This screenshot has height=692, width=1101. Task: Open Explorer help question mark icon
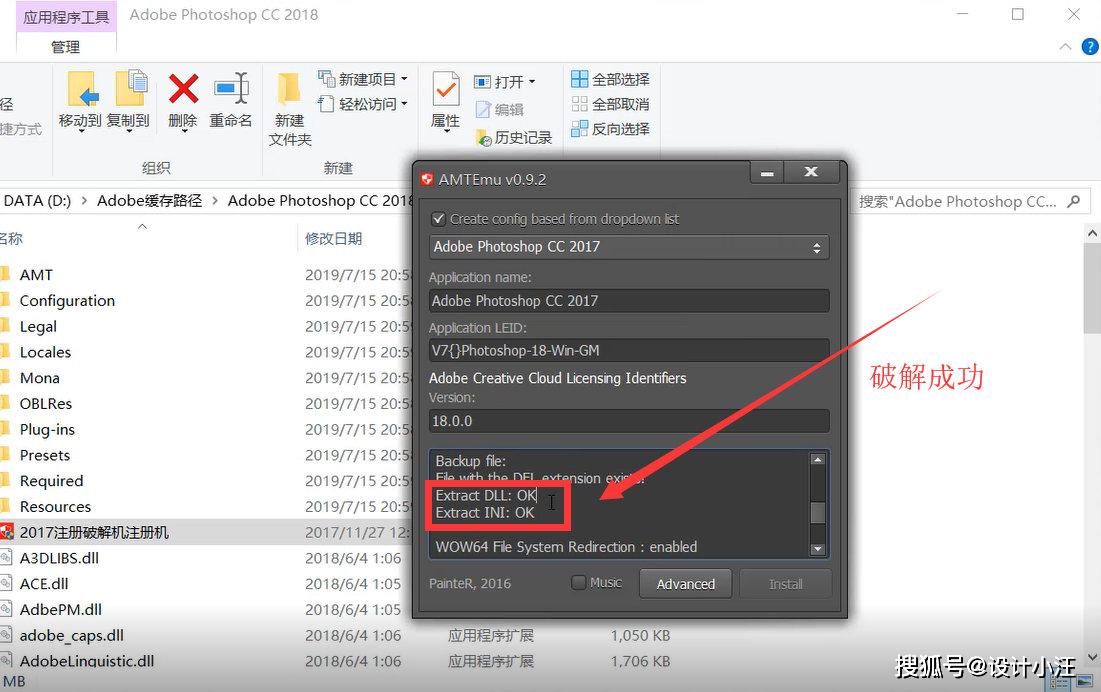pos(1090,46)
